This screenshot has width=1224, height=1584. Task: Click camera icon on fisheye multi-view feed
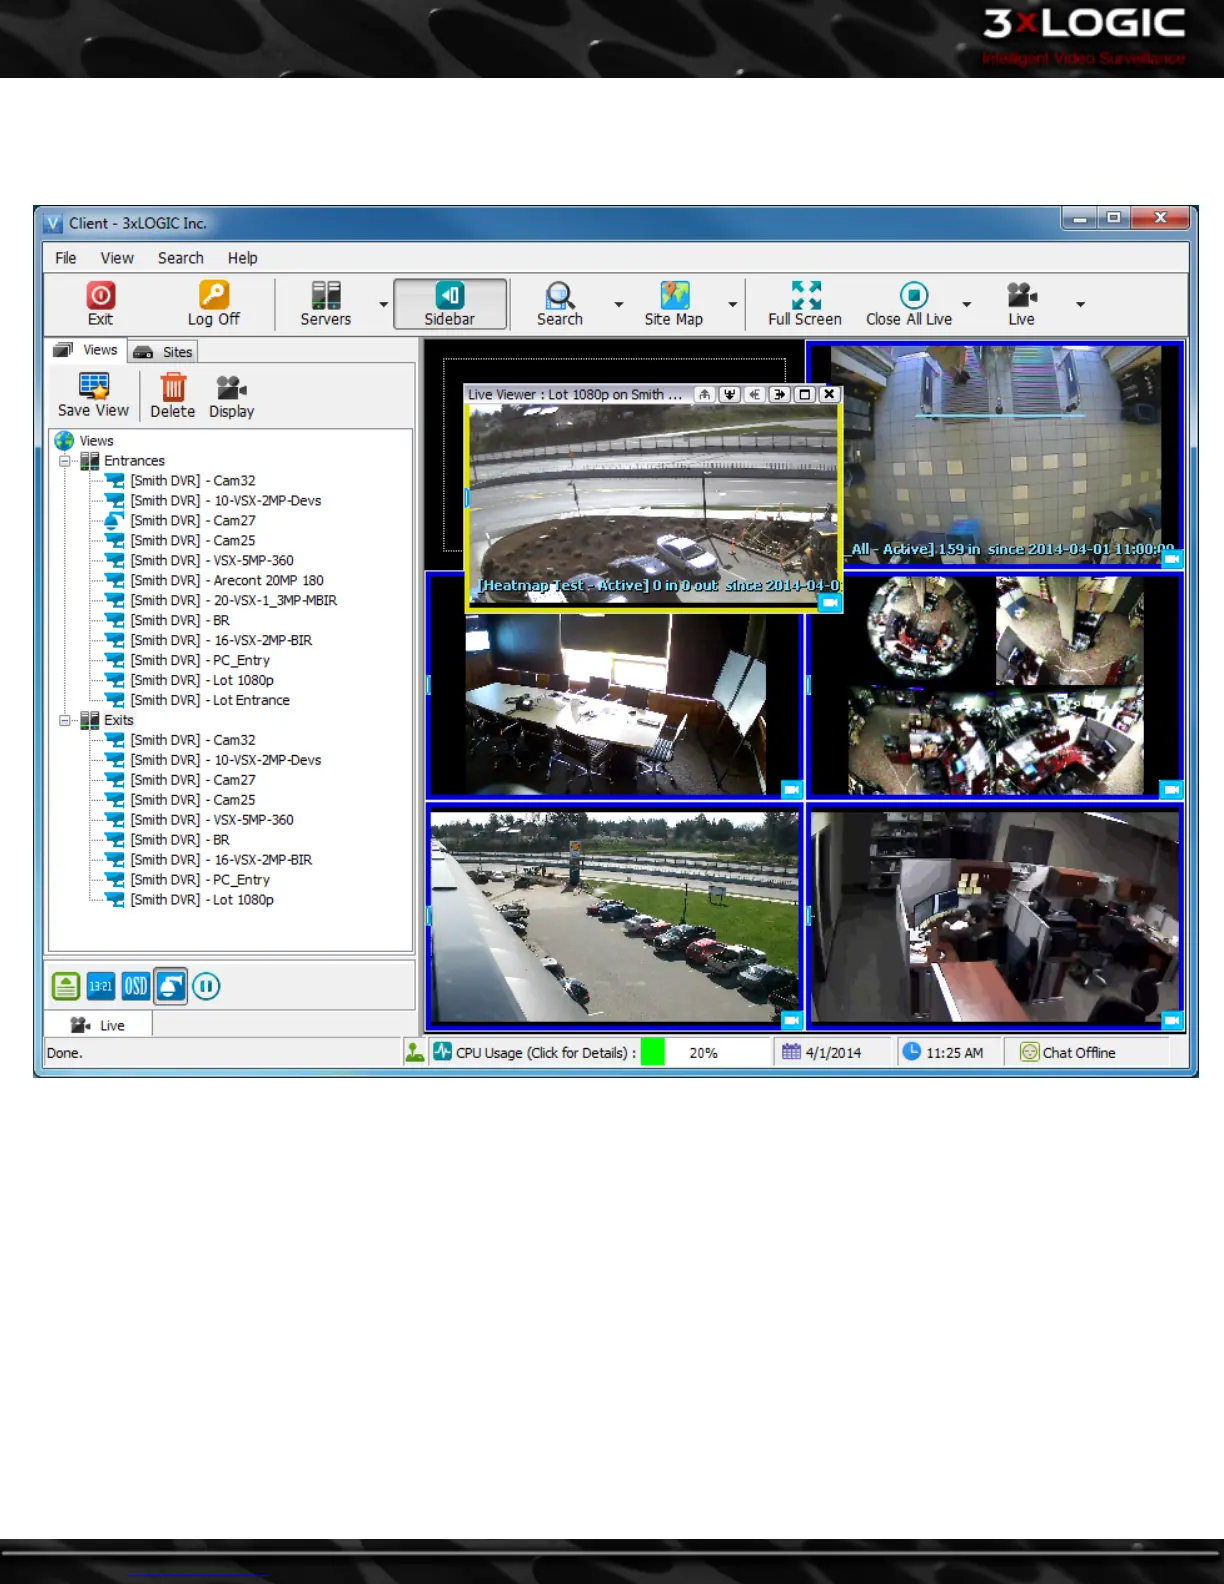[1172, 789]
